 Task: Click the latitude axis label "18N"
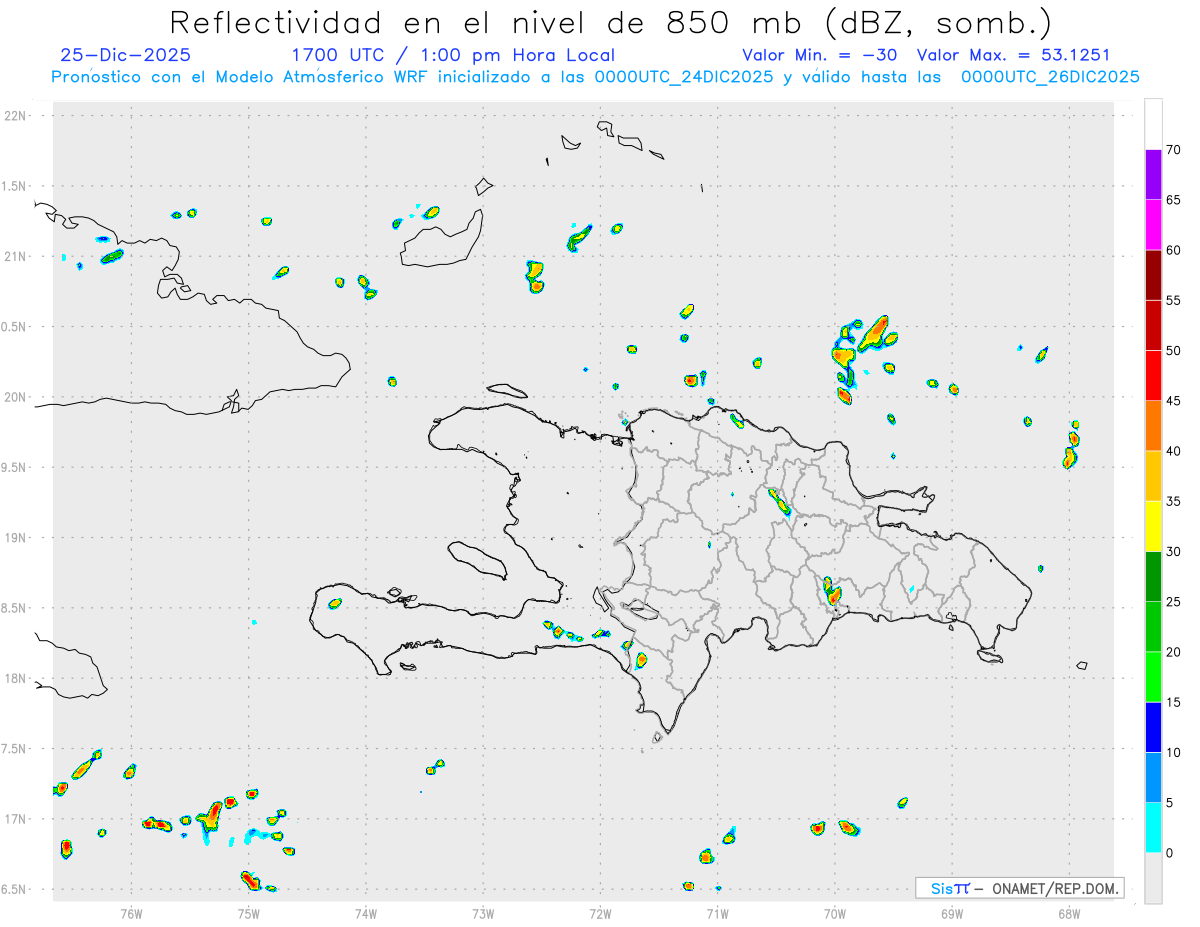(x=15, y=679)
